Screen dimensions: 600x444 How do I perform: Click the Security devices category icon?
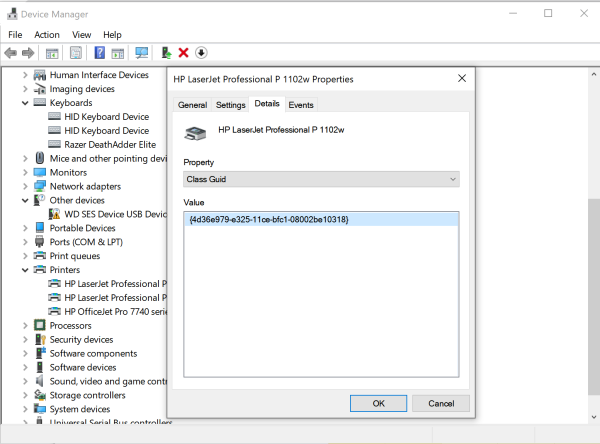[40, 339]
